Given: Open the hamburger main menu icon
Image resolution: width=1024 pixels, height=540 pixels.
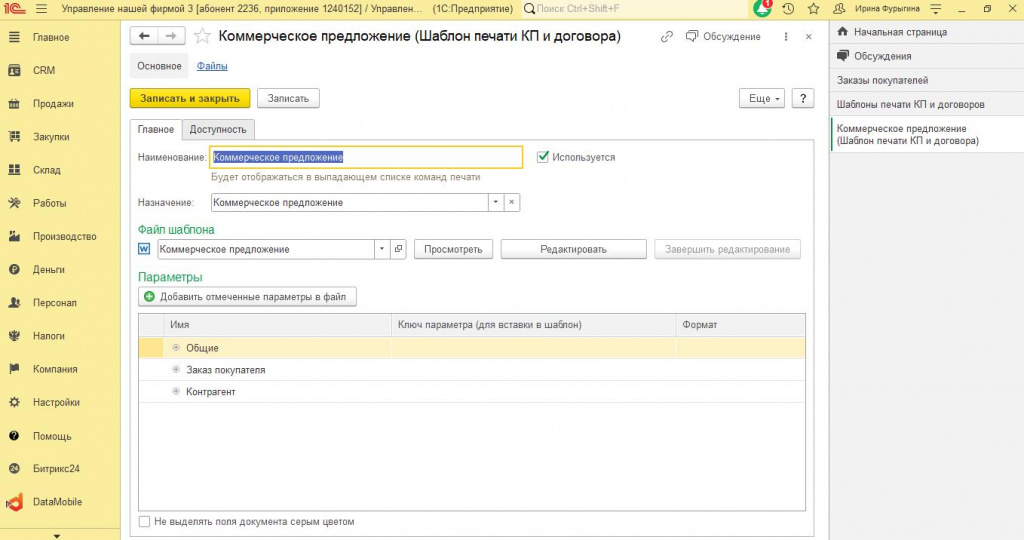Looking at the screenshot, I should [42, 9].
